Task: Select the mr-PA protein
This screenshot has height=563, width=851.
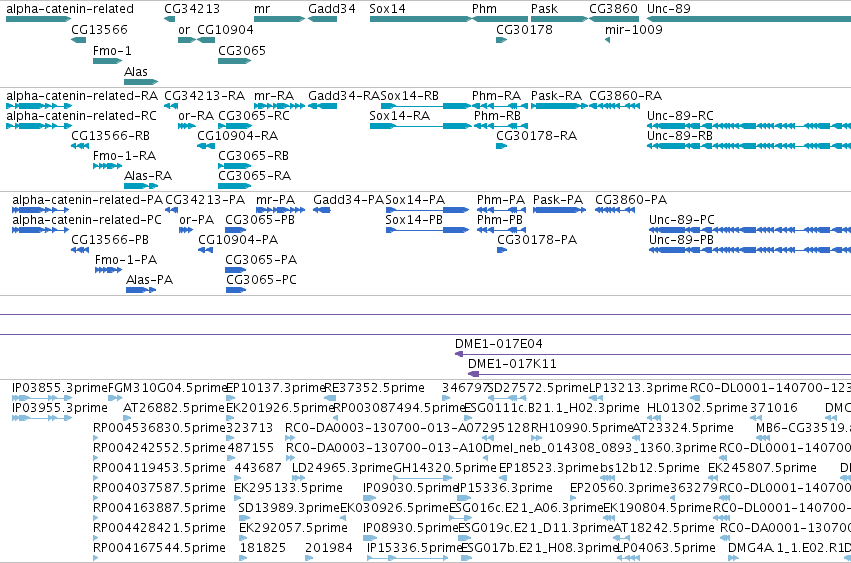Action: click(x=280, y=210)
